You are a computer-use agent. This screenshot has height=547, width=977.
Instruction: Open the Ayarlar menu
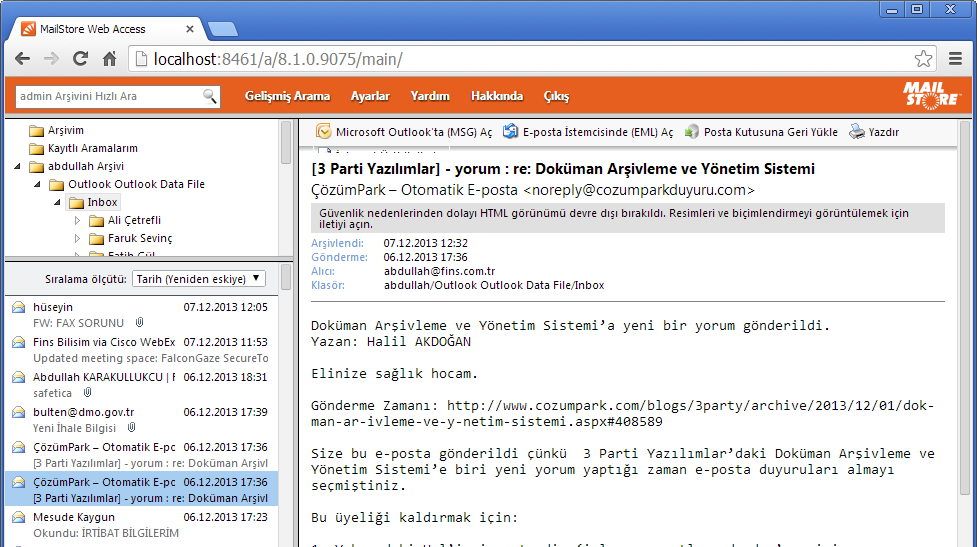point(370,96)
